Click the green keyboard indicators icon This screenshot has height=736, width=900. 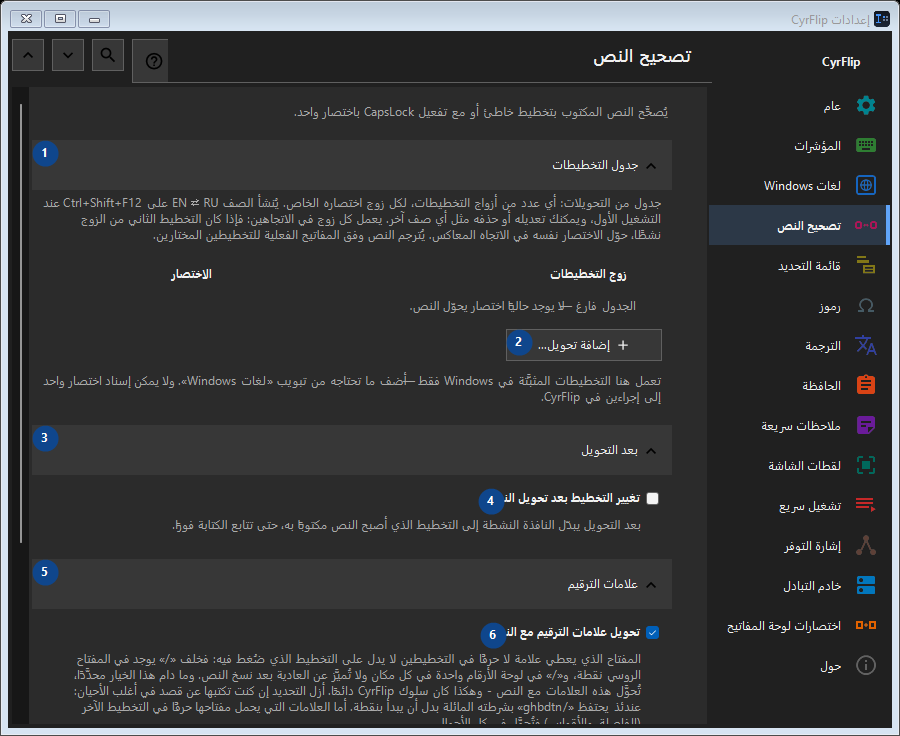pos(866,145)
